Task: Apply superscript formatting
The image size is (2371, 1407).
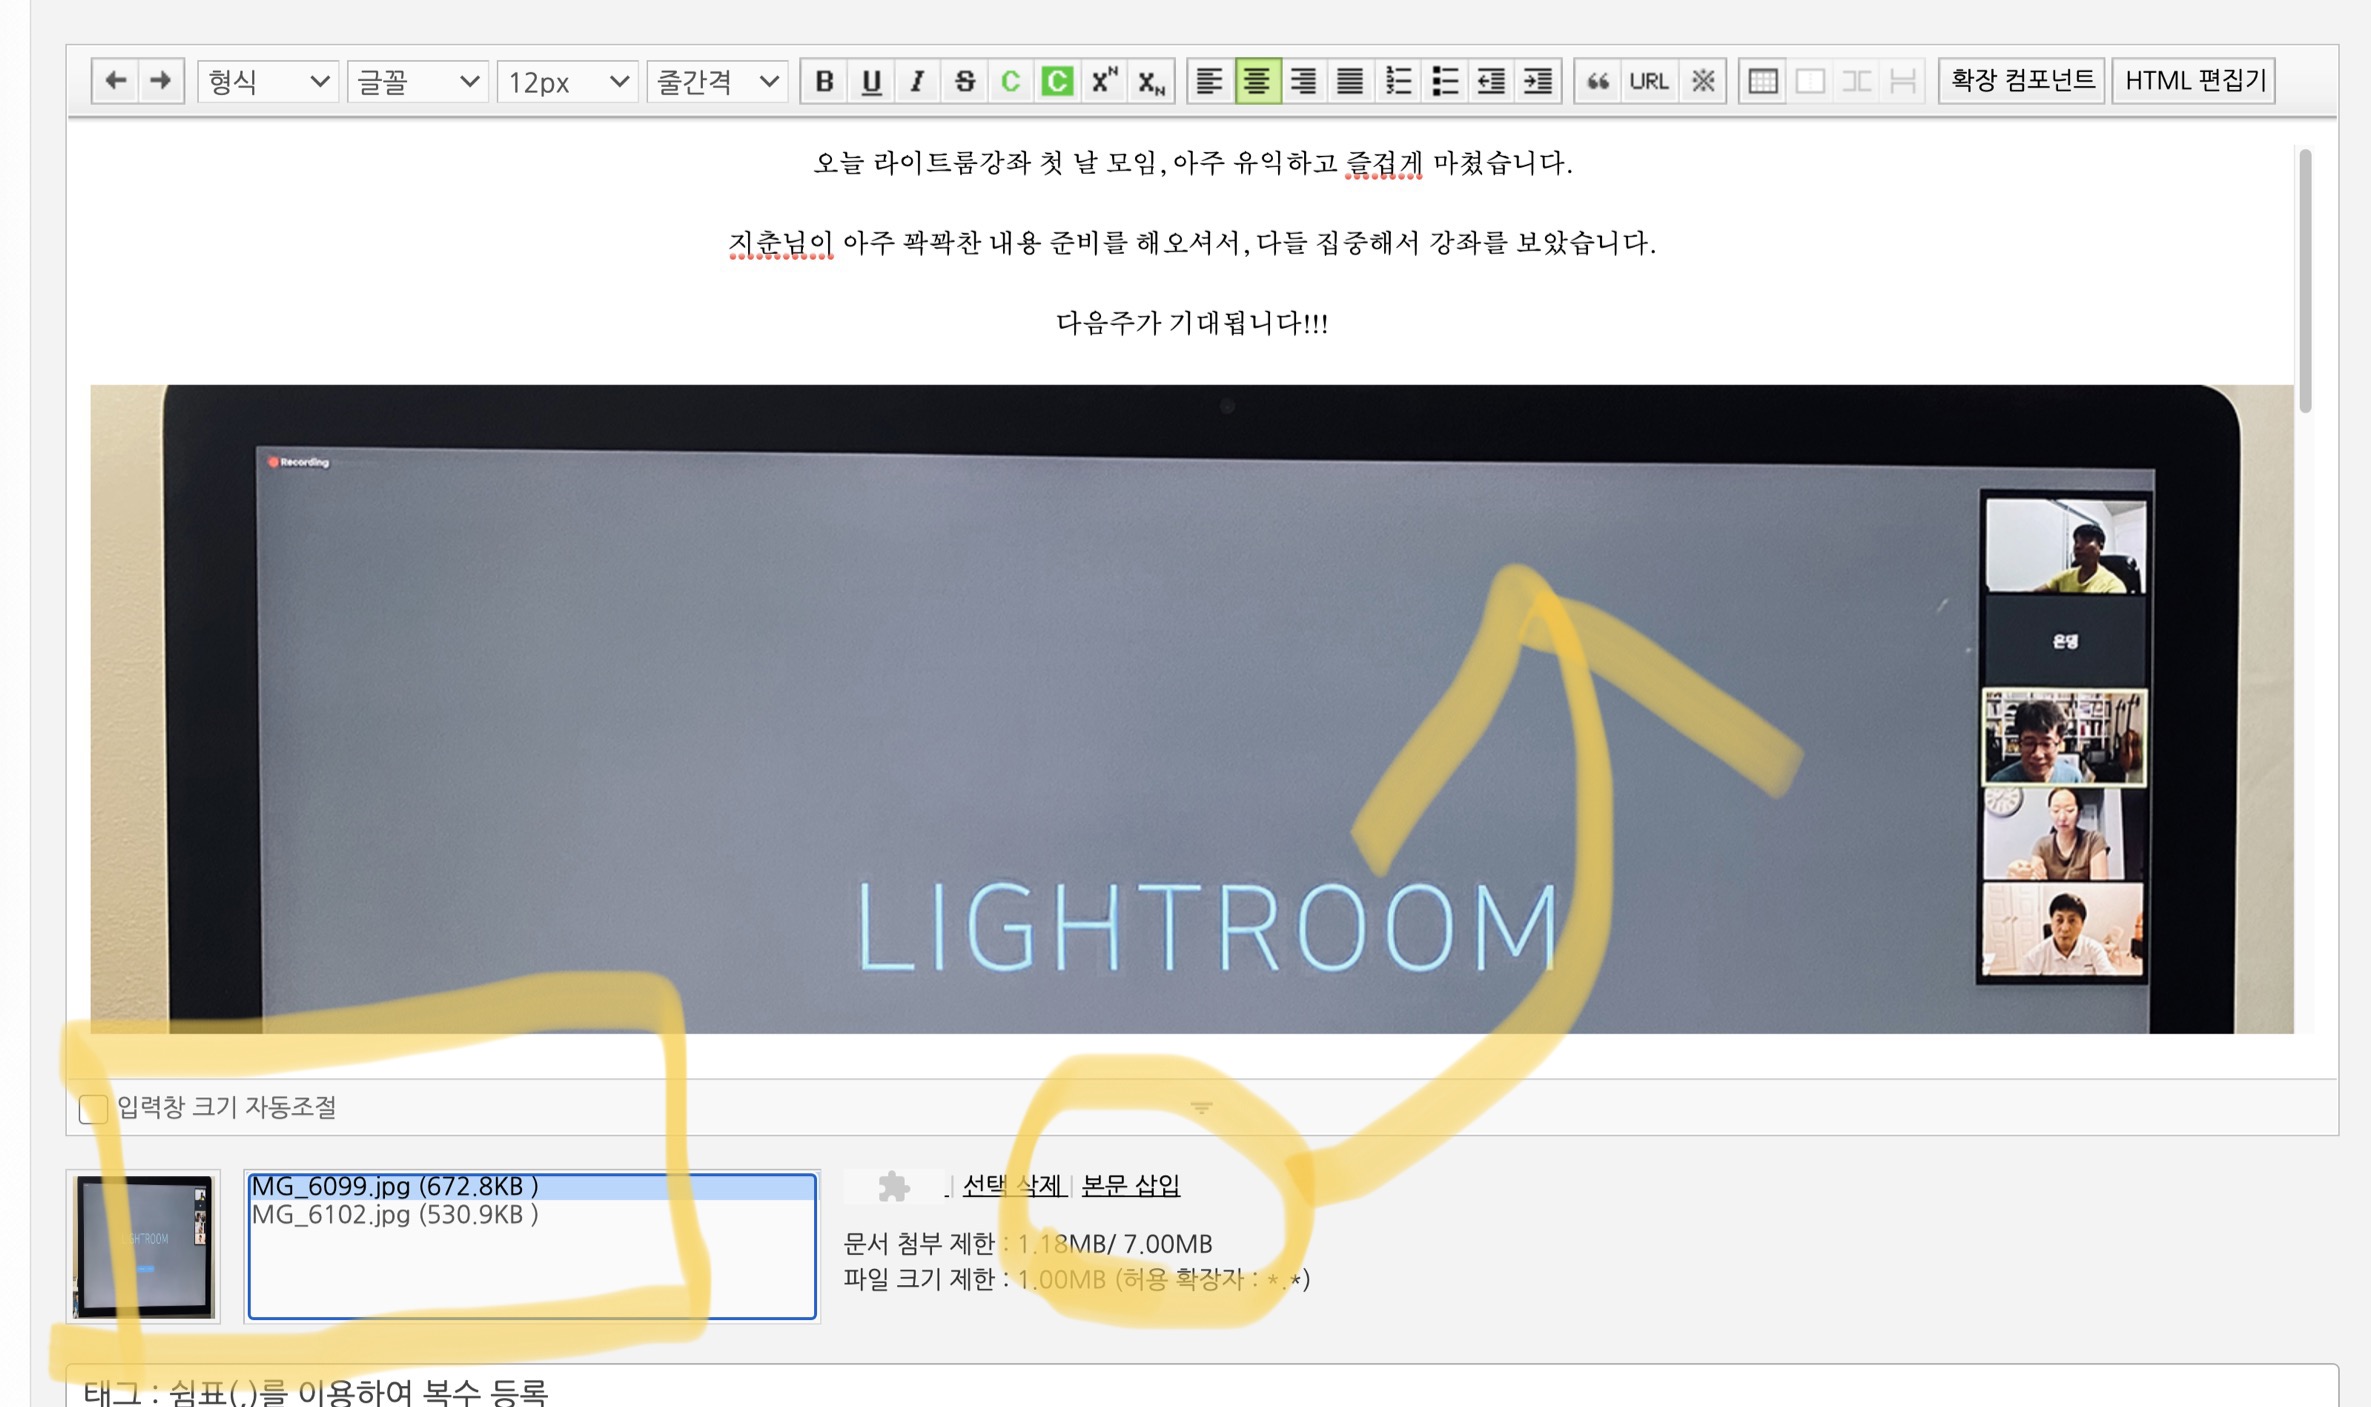Action: tap(1104, 81)
